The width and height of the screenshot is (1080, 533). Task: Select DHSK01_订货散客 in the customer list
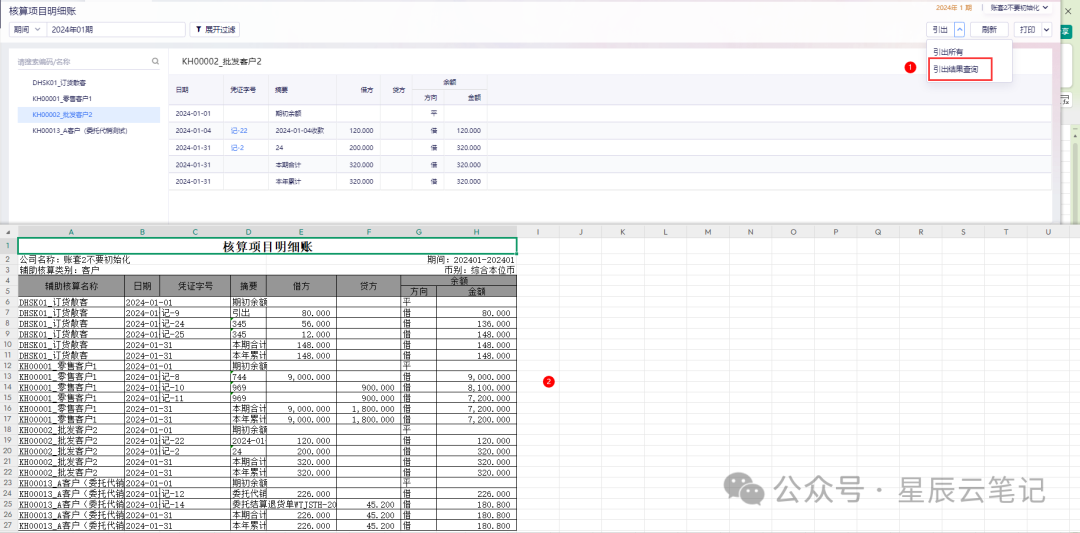pyautogui.click(x=89, y=82)
